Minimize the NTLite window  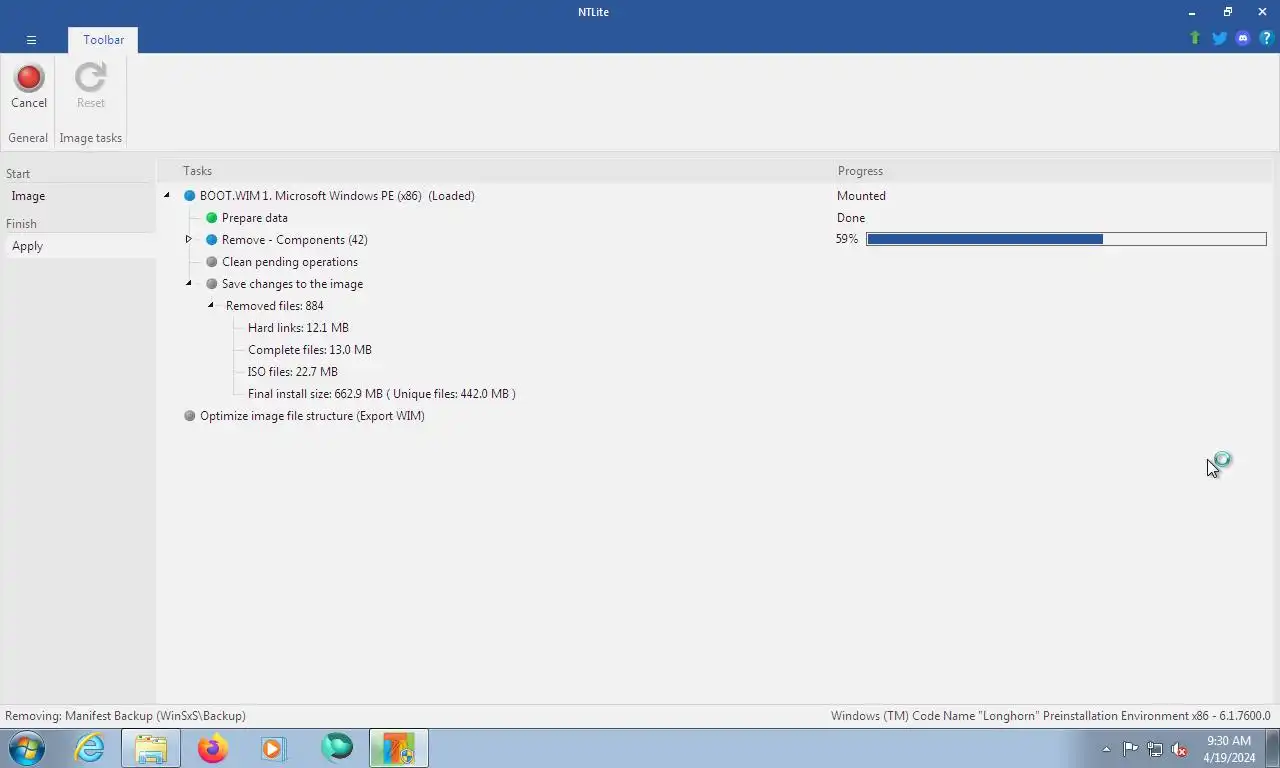1192,12
